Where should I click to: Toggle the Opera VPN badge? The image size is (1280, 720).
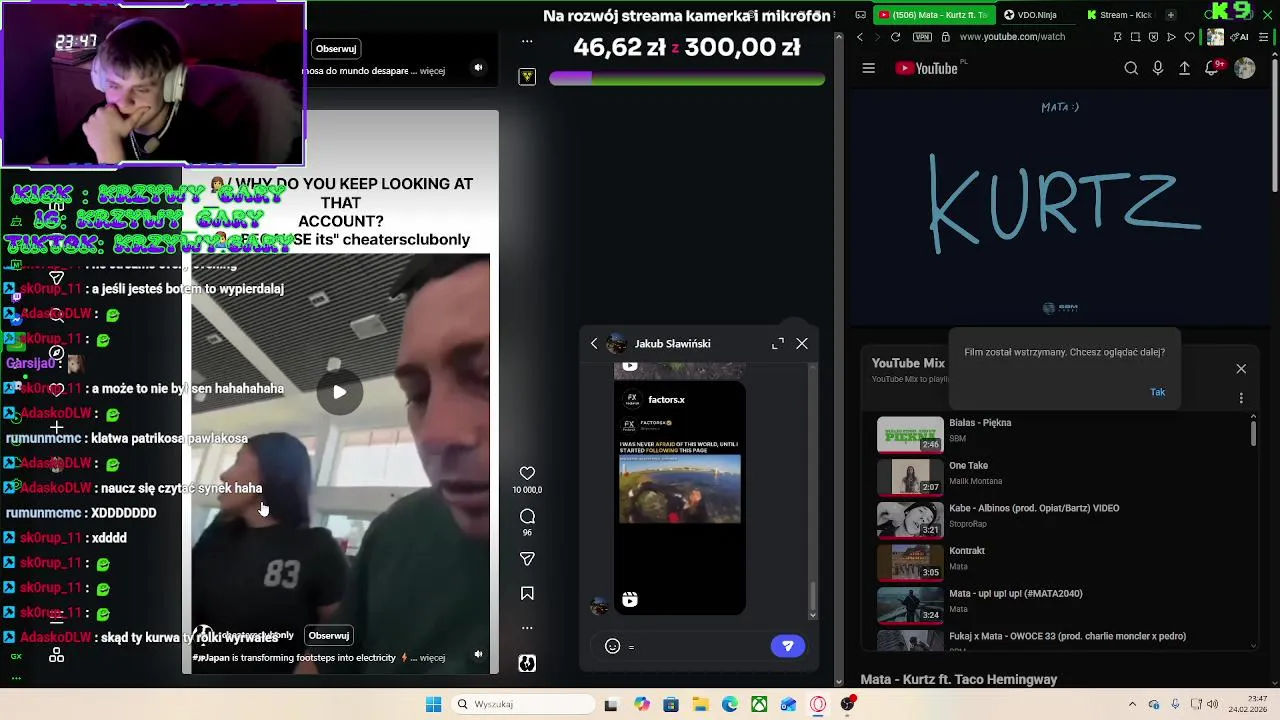tap(922, 37)
